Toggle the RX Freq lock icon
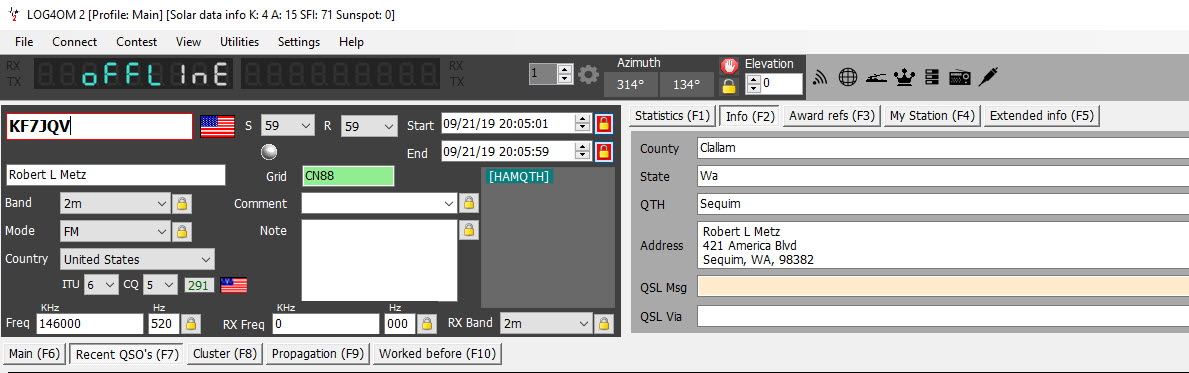The image size is (1189, 373). pos(427,324)
